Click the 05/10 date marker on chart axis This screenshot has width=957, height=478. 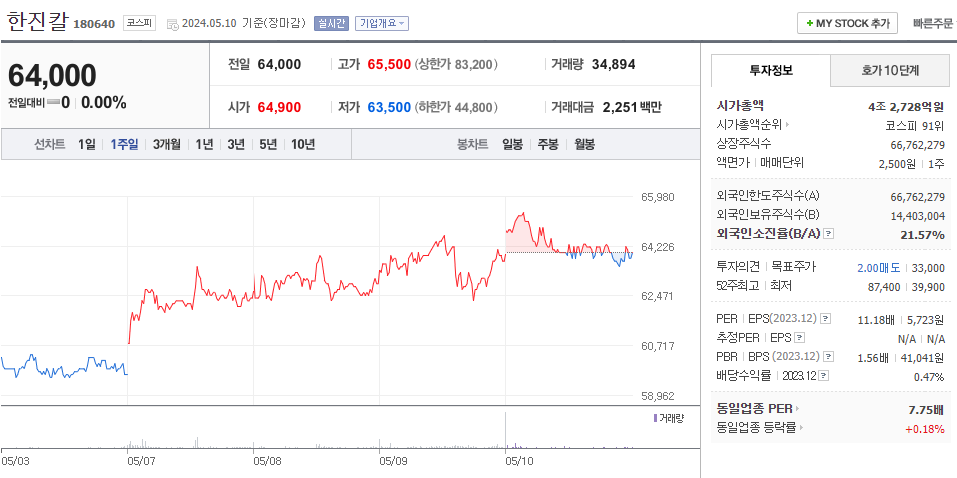point(519,460)
